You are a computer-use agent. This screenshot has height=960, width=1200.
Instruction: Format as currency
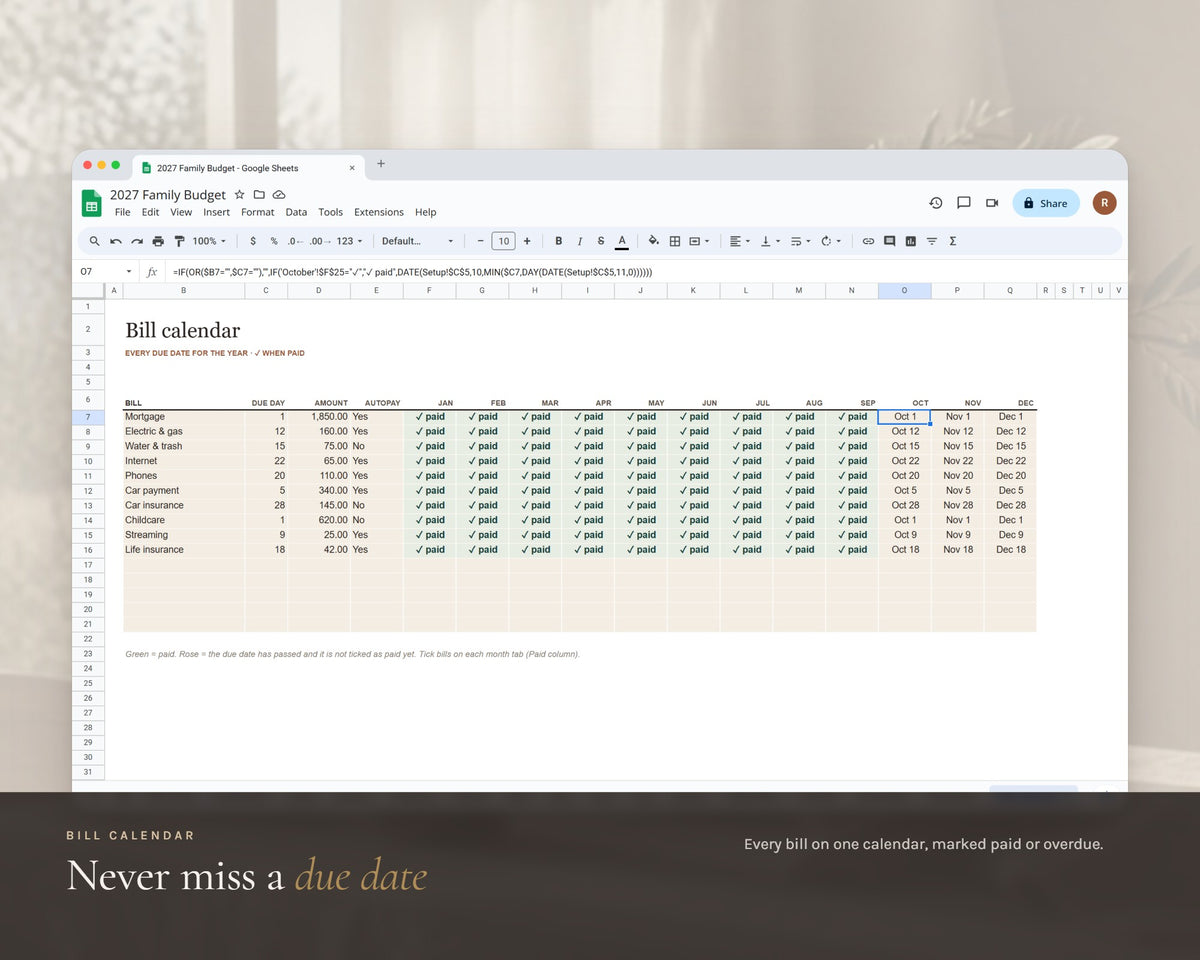253,241
